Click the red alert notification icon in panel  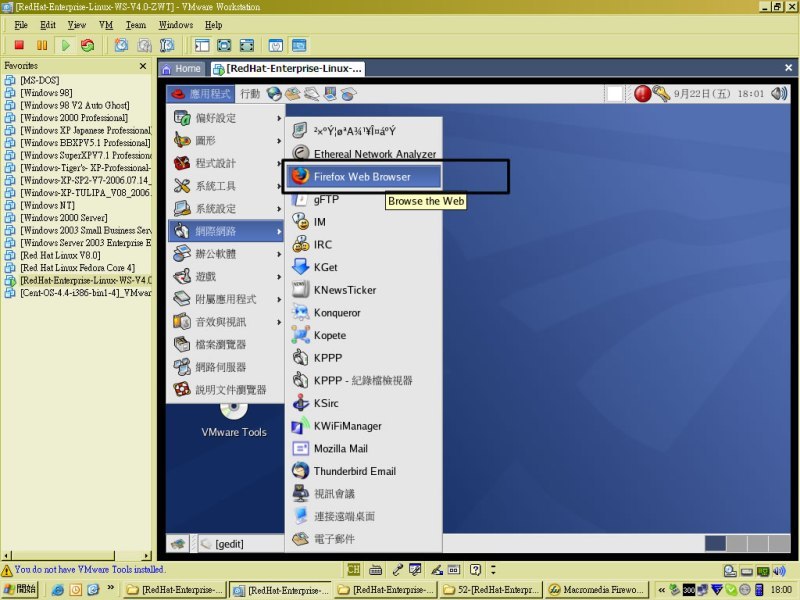point(642,93)
